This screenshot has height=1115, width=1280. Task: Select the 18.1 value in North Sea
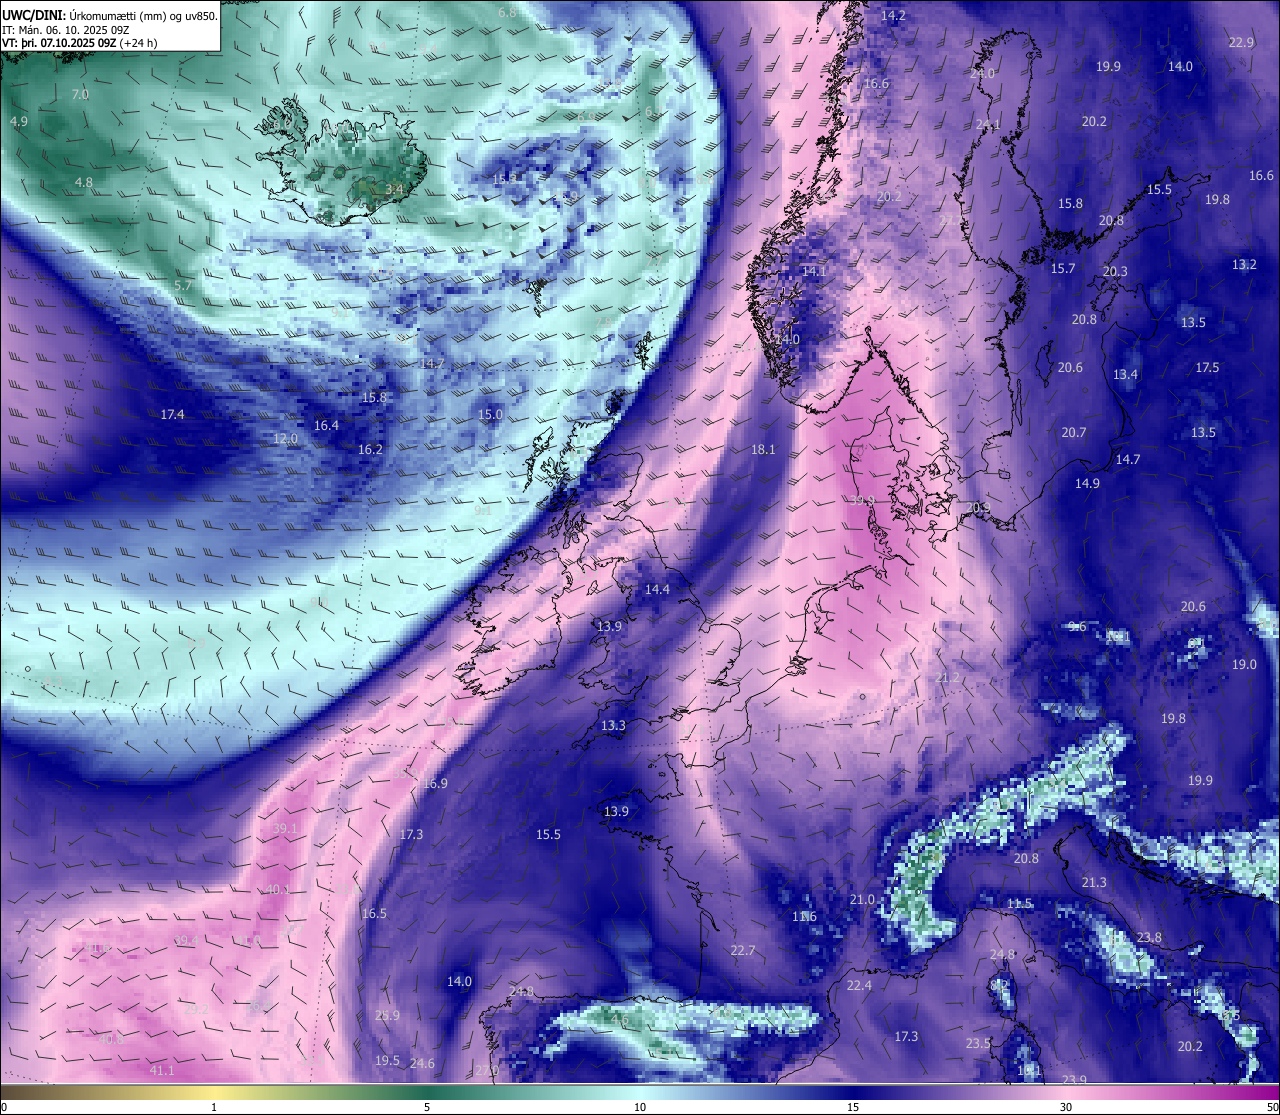(x=763, y=450)
